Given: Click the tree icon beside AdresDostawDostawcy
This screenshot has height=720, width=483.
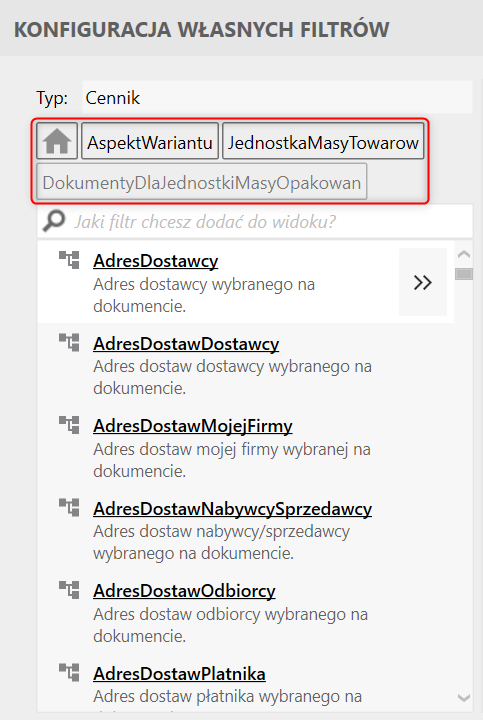Looking at the screenshot, I should click(69, 343).
